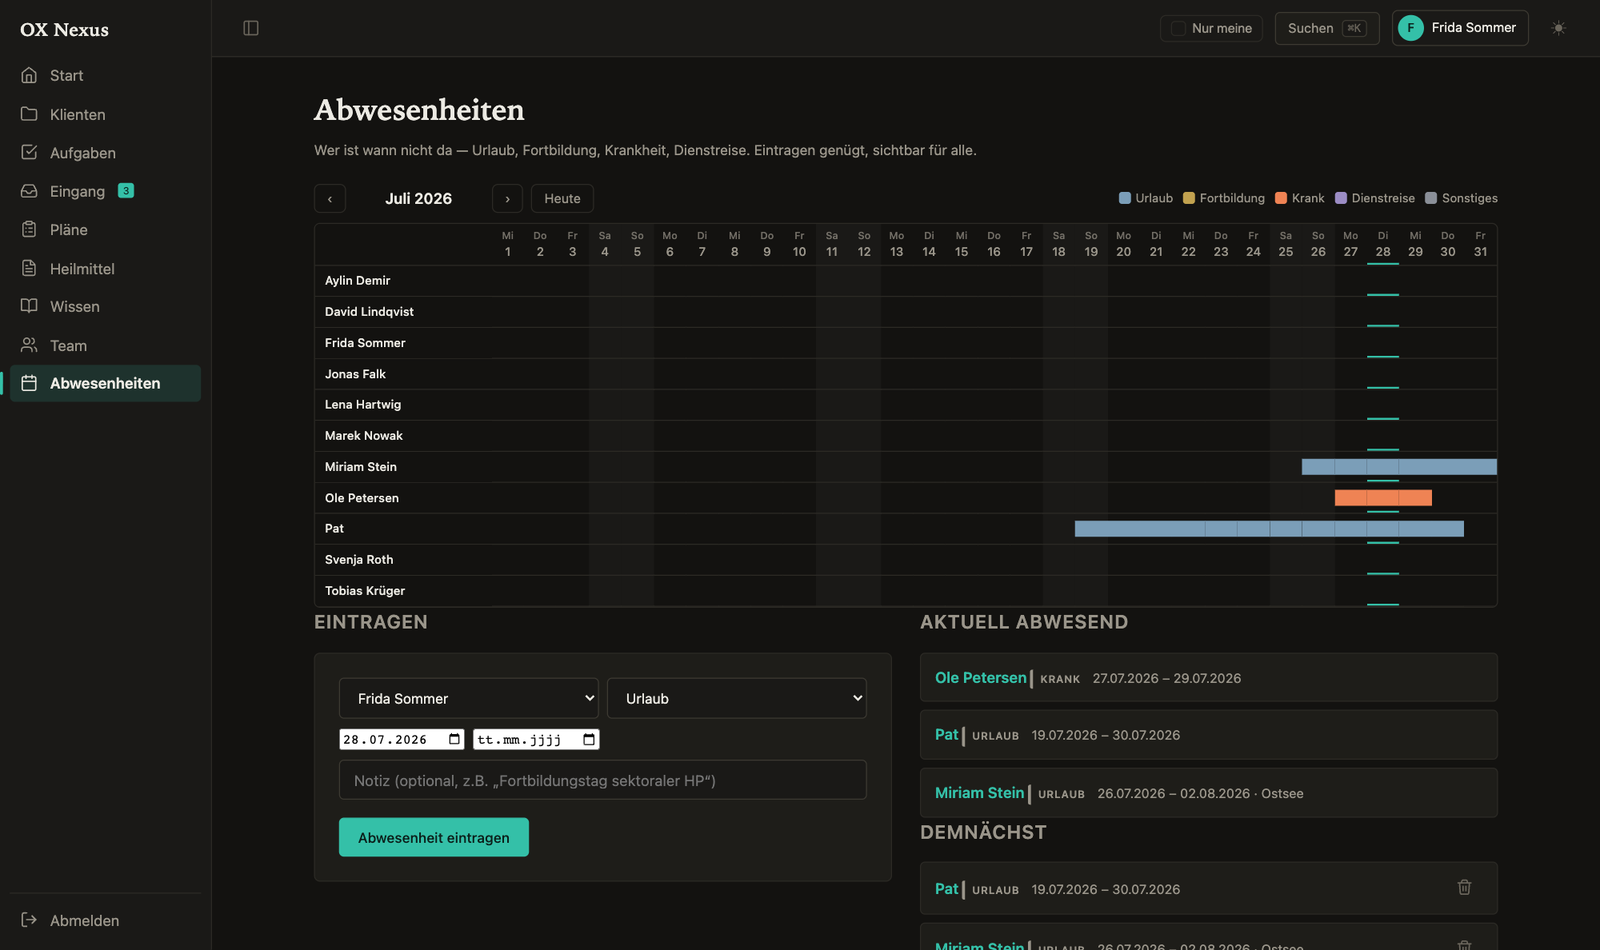Go to the previous month
1600x950 pixels.
click(x=330, y=198)
